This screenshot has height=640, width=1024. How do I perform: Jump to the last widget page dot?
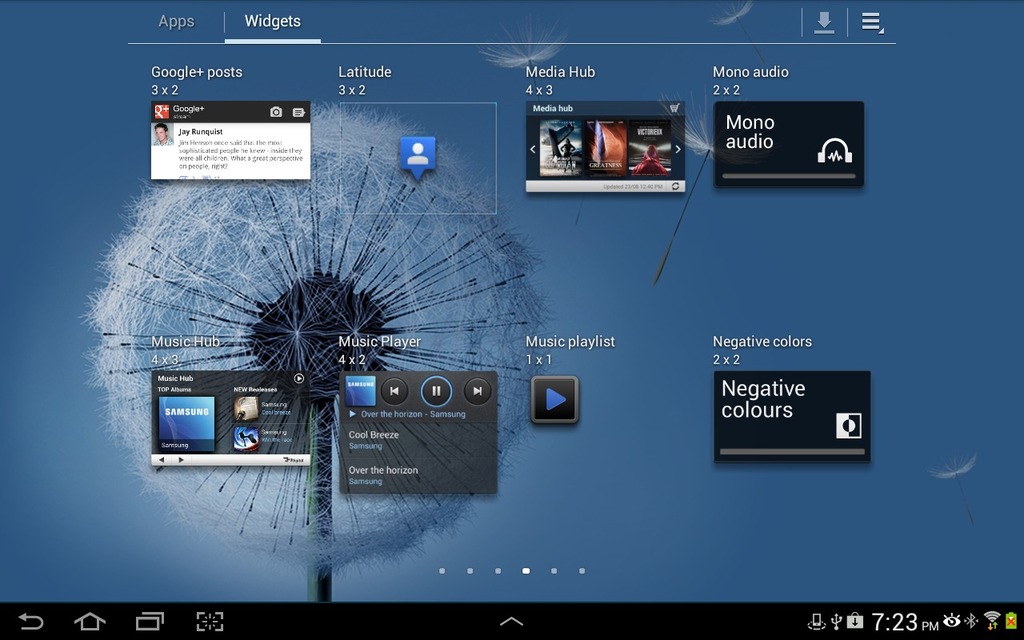pyautogui.click(x=582, y=571)
